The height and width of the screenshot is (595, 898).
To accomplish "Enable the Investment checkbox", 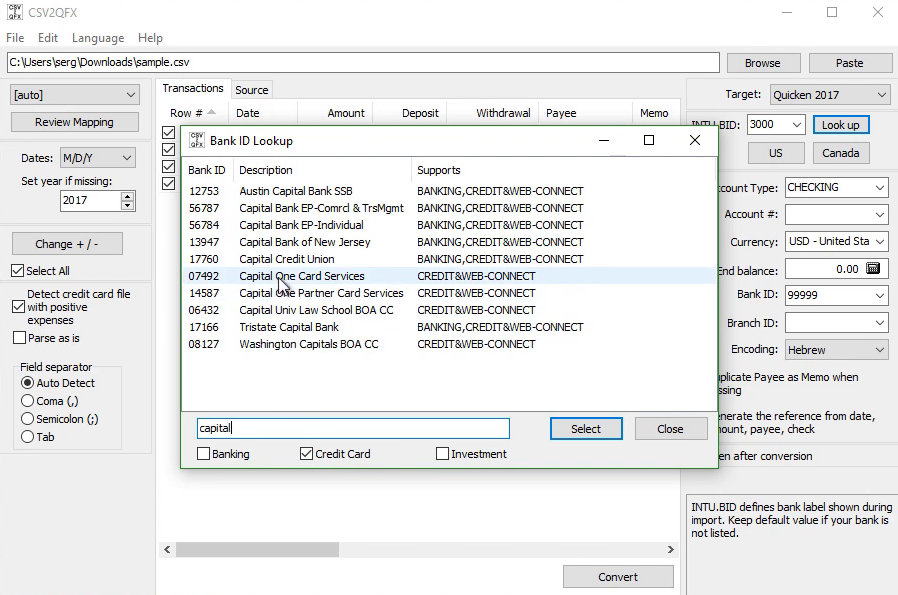I will point(442,454).
